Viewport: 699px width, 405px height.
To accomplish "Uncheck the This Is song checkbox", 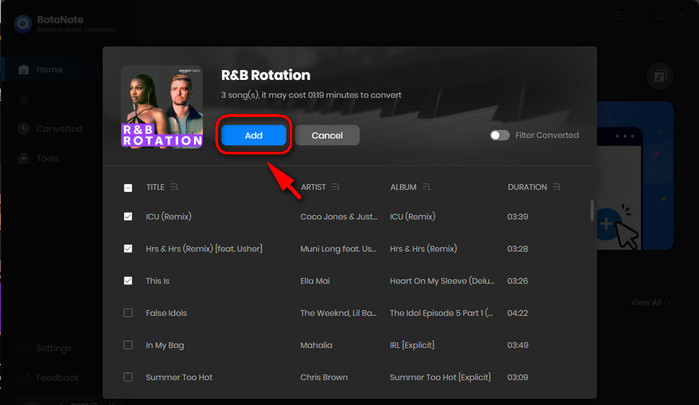I will click(128, 281).
